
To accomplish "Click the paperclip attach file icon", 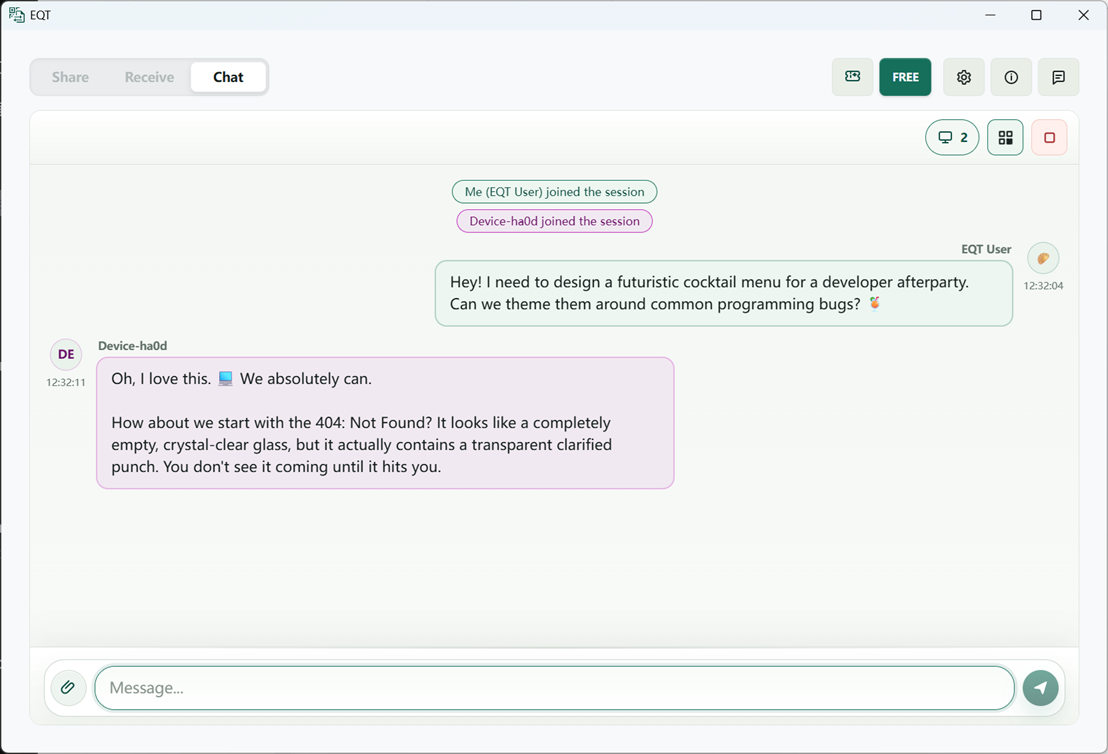I will tap(69, 687).
